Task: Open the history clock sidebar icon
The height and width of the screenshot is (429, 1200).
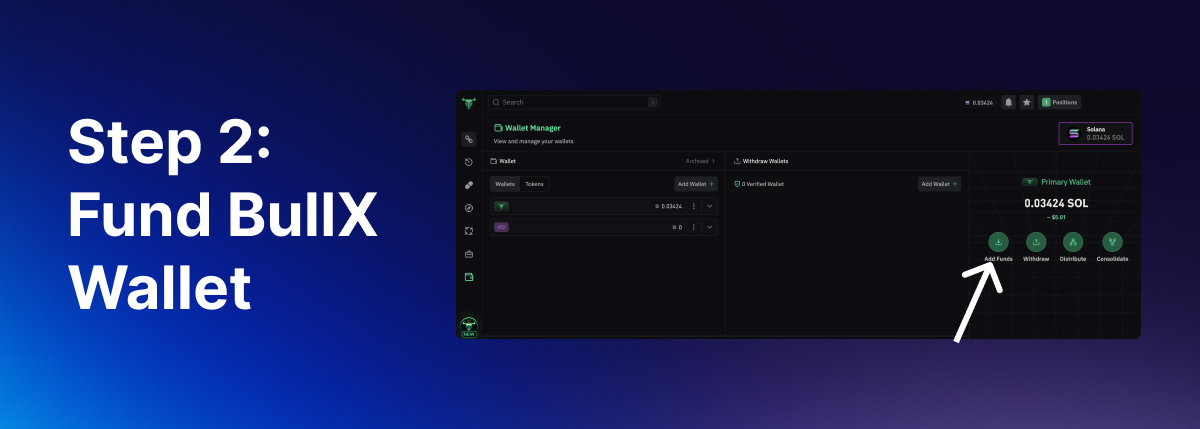Action: [x=469, y=162]
